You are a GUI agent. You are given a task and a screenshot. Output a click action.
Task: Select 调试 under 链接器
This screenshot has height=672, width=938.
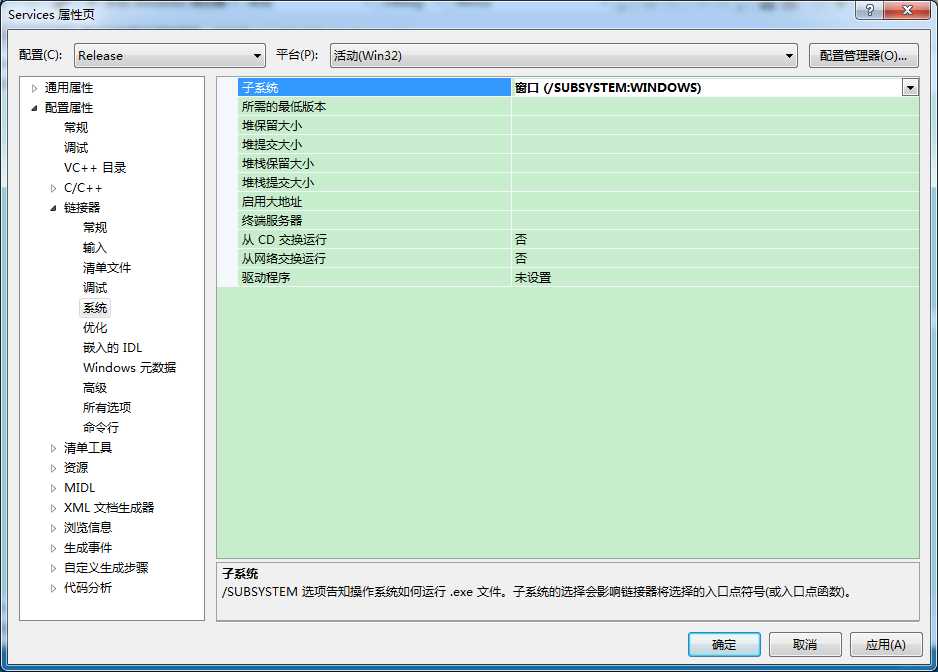[x=95, y=287]
